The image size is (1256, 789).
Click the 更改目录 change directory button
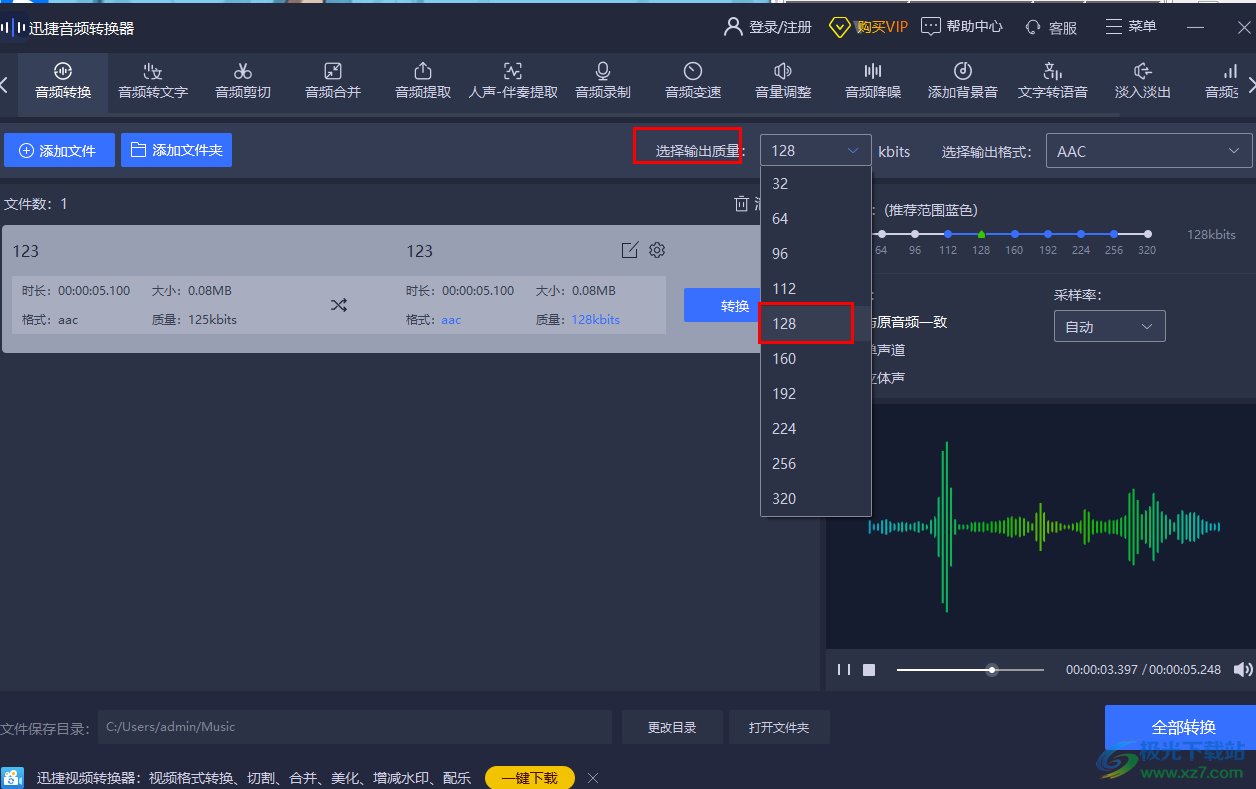[672, 727]
